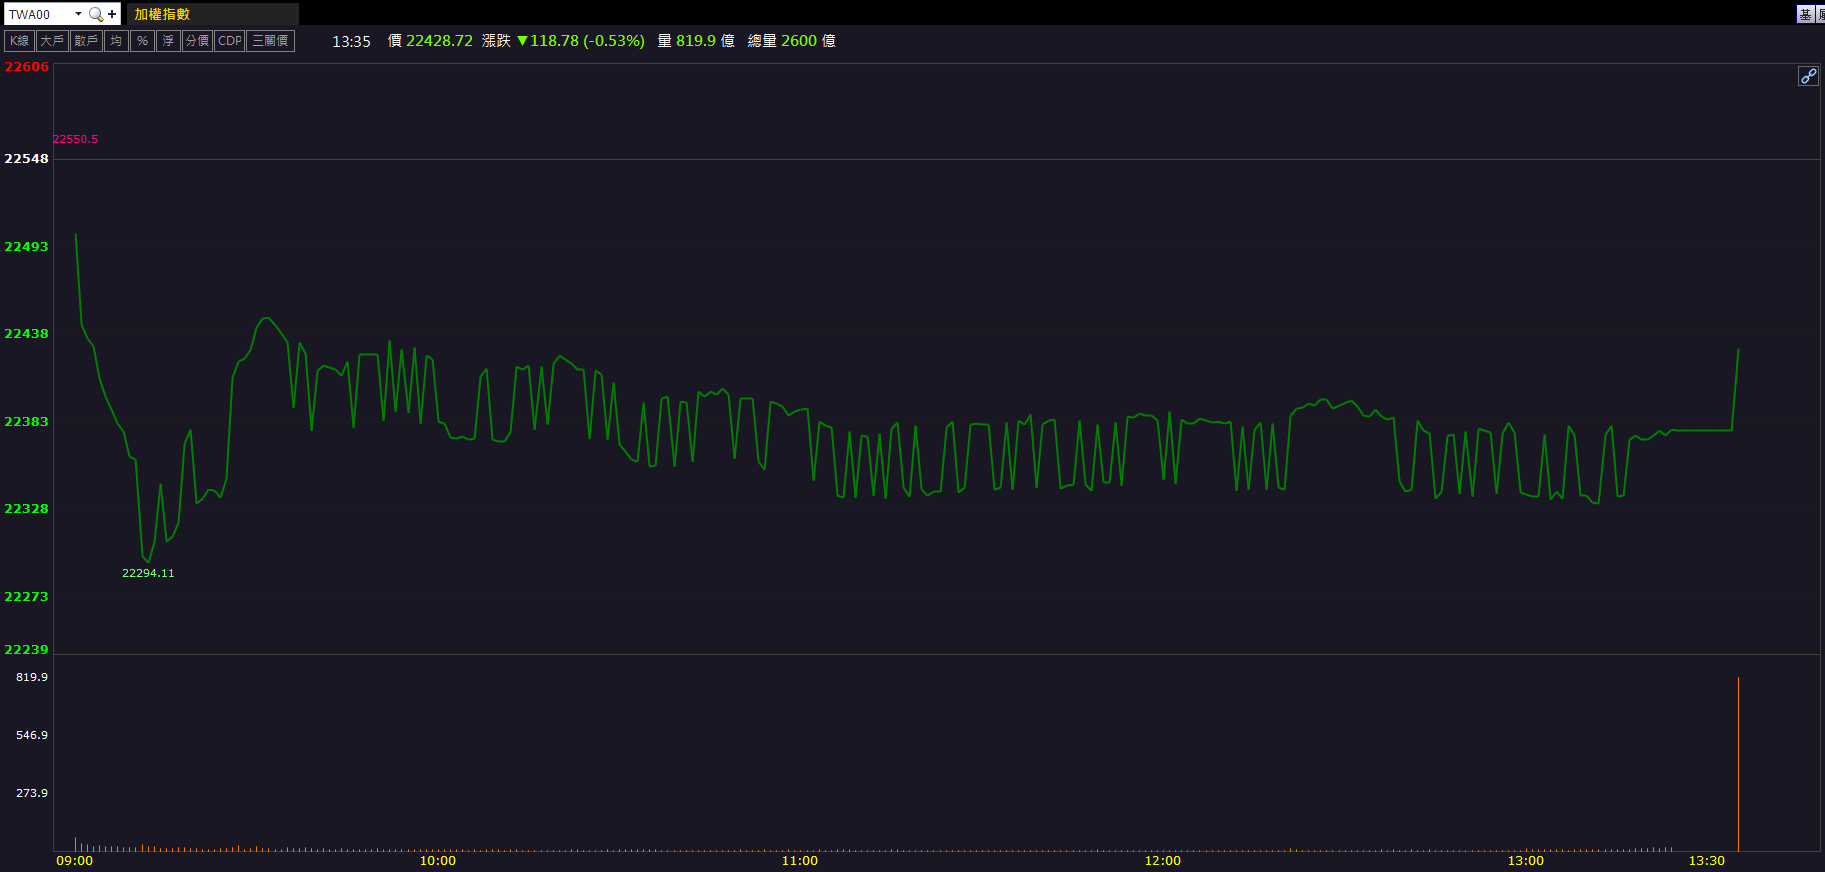This screenshot has width=1825, height=872.
Task: Click the 09:00 time axis label
Action: 75,861
